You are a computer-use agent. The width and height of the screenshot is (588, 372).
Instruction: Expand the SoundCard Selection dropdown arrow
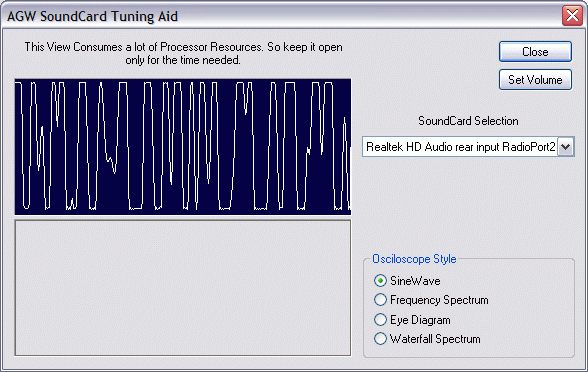click(566, 147)
